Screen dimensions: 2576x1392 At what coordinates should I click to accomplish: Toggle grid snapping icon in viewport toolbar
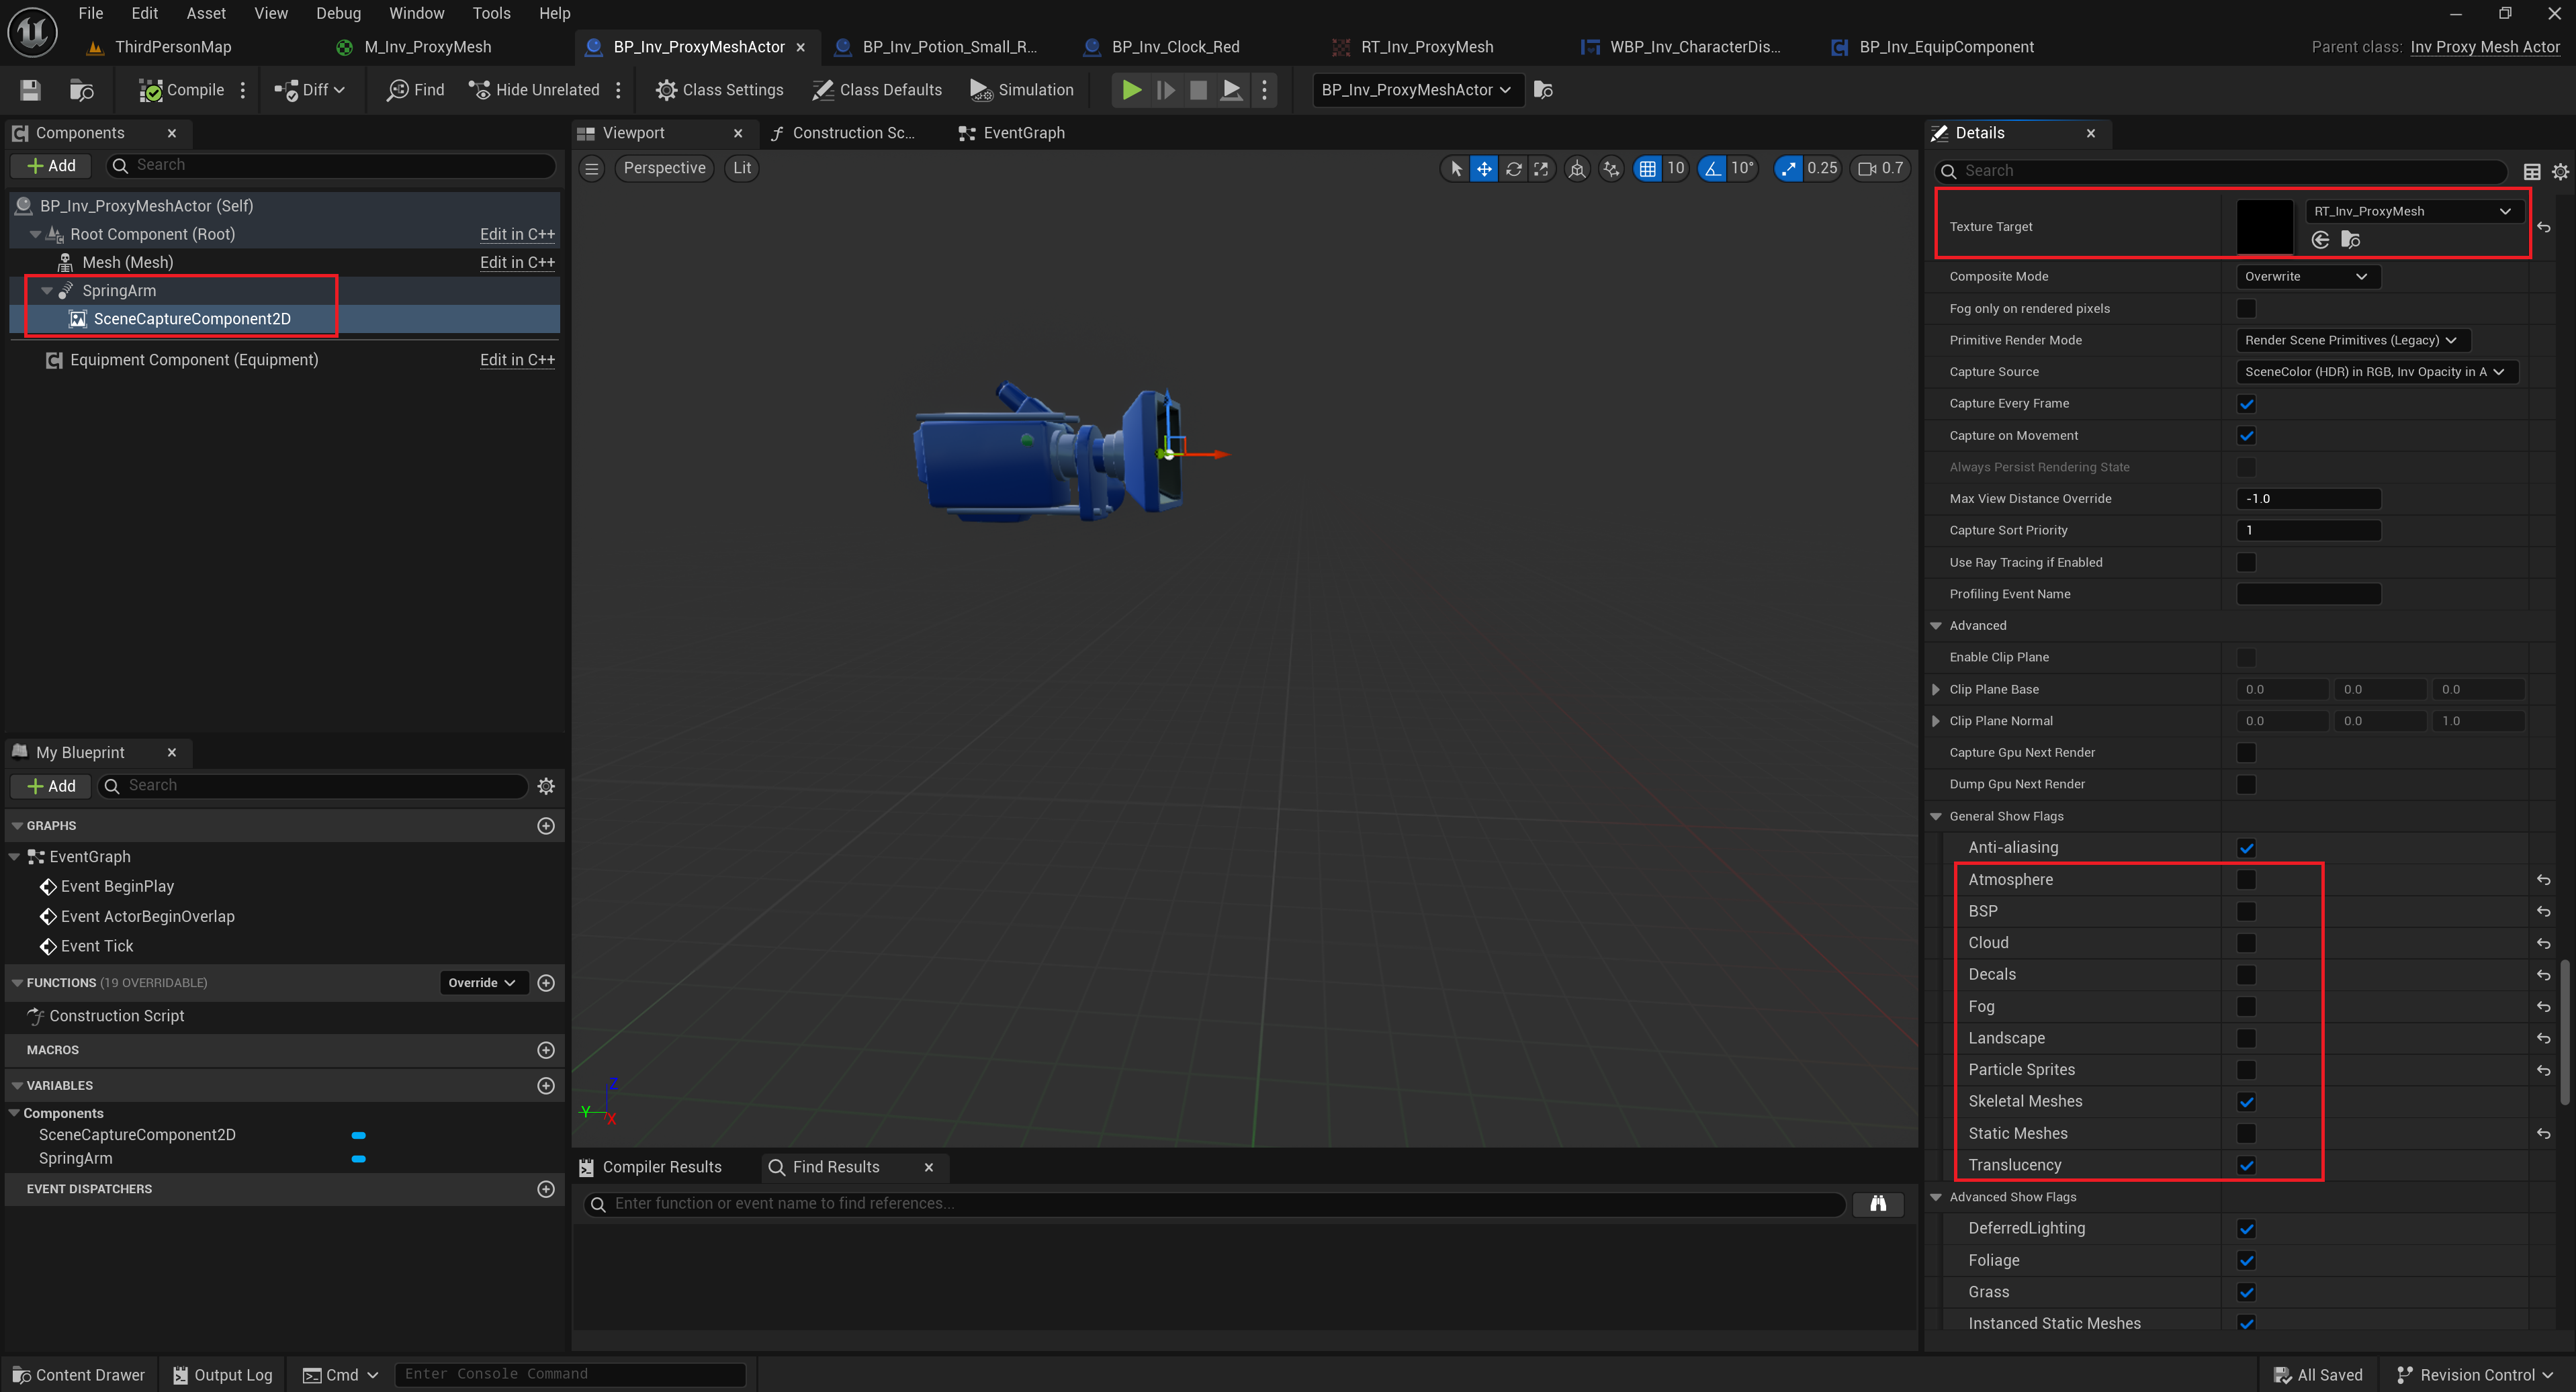pos(1647,168)
